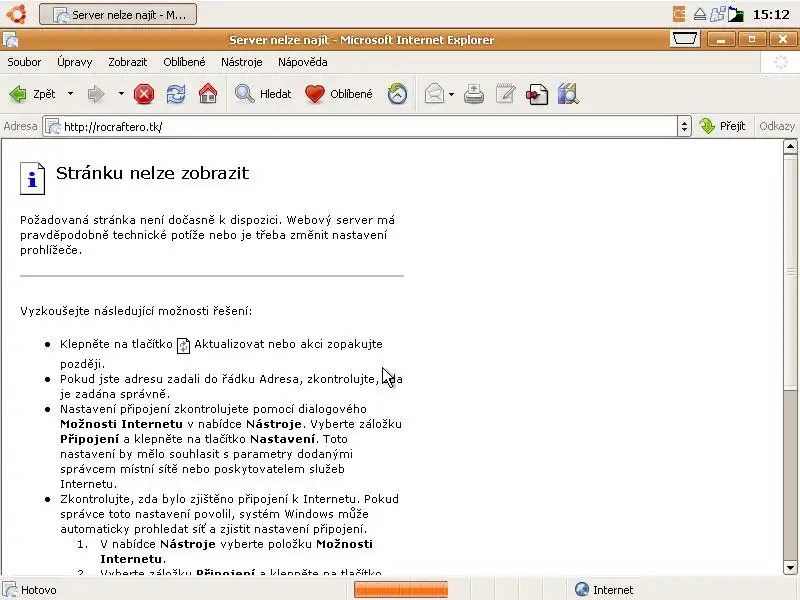Click the inline Aktualizovat refresh icon
Image resolution: width=800 pixels, height=600 pixels.
click(183, 345)
